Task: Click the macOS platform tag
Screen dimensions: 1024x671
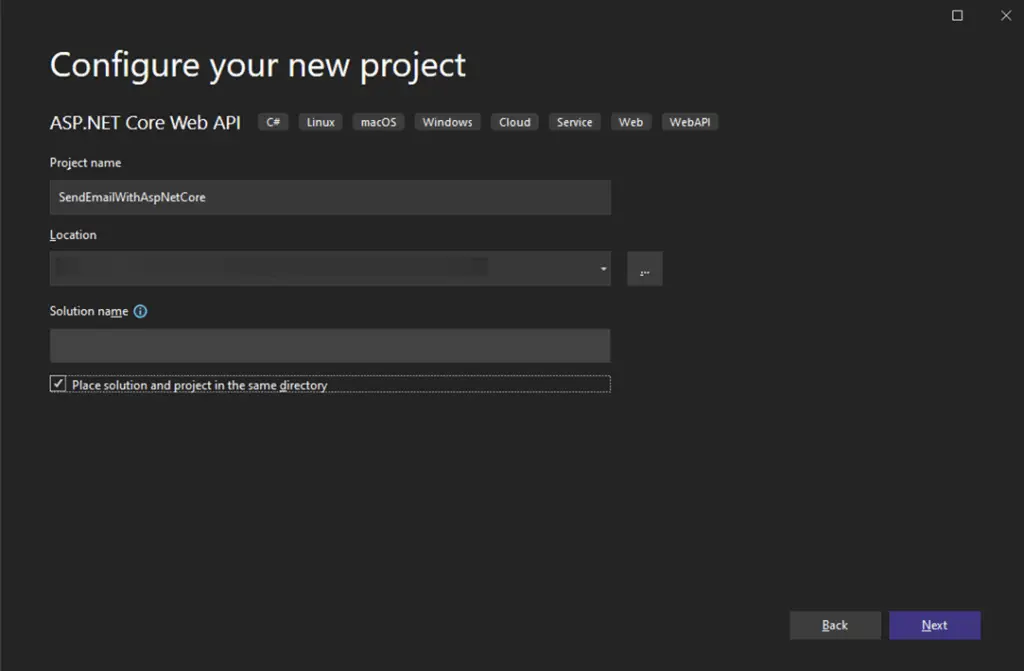Action: pyautogui.click(x=379, y=122)
